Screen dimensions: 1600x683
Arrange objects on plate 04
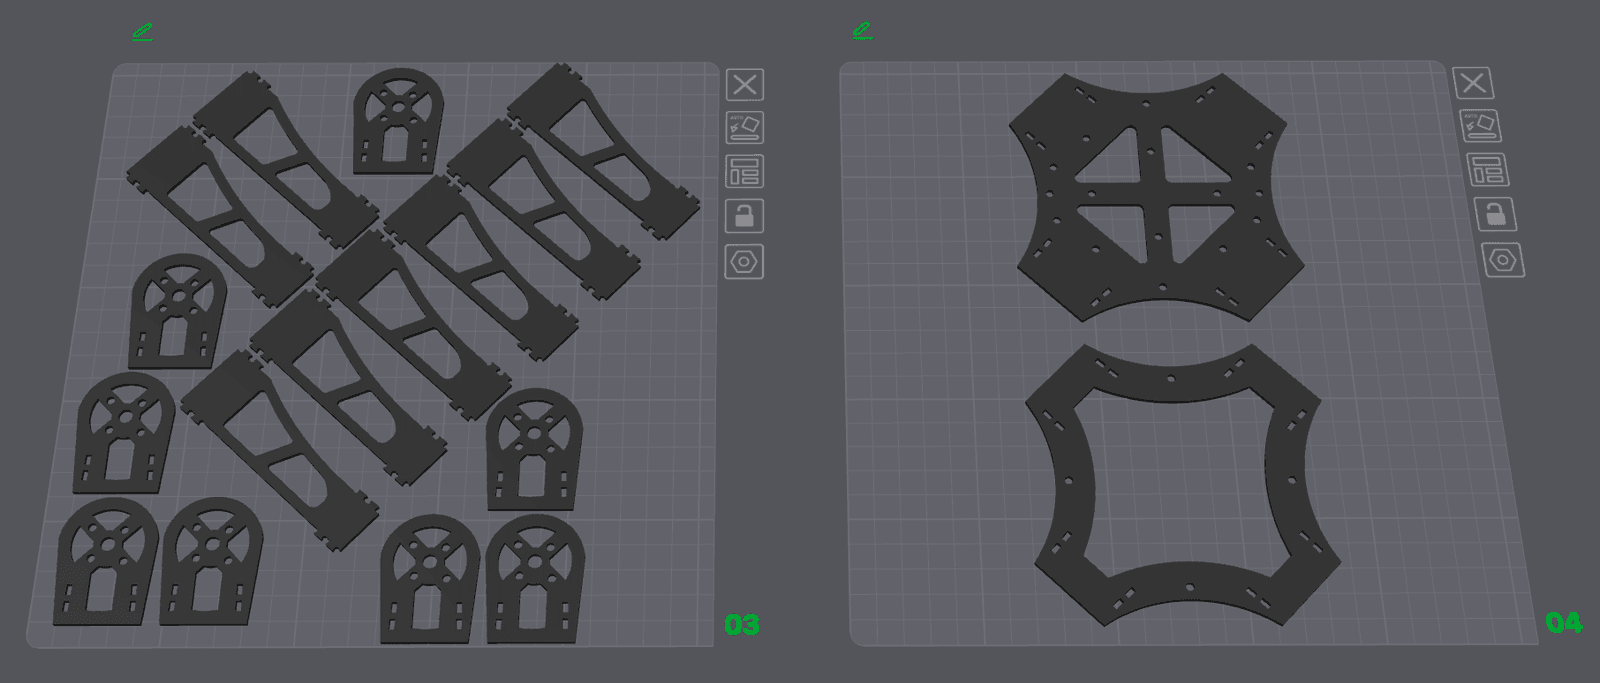1487,170
